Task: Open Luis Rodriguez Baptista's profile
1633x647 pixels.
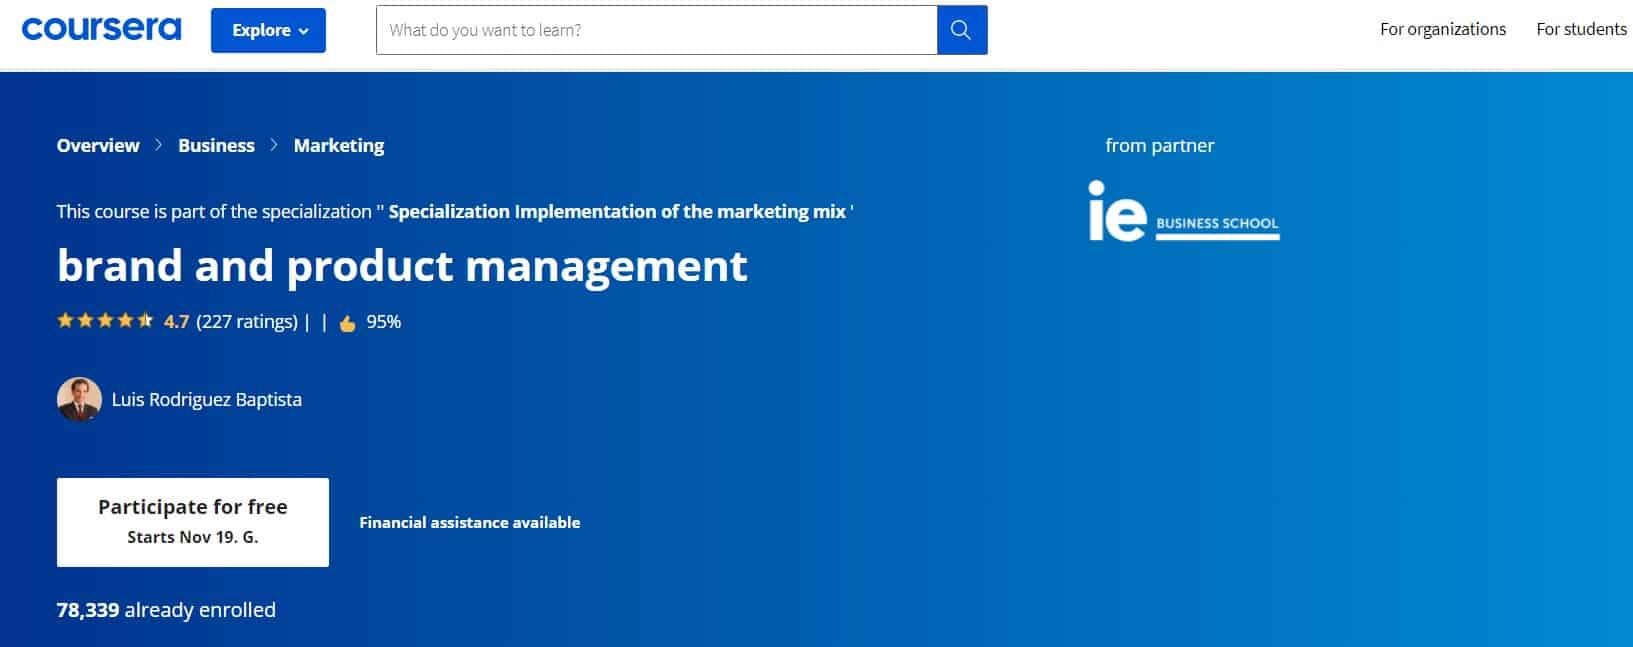Action: click(x=207, y=399)
